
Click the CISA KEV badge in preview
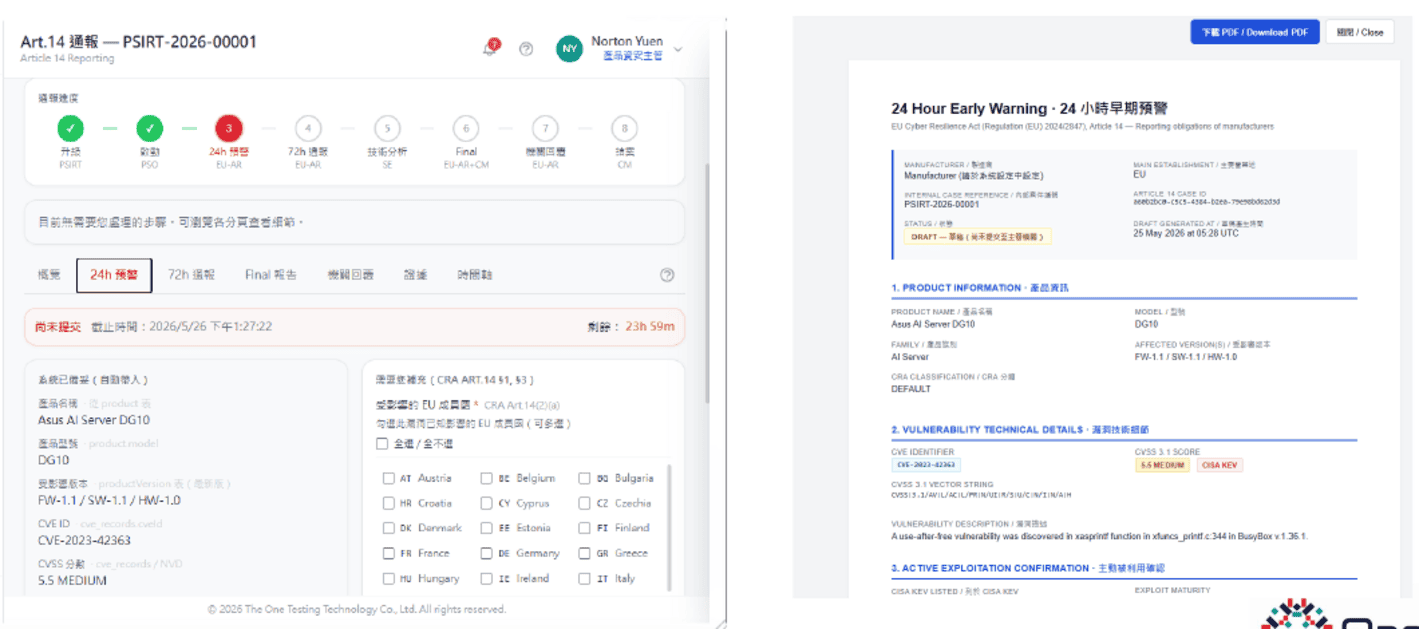coord(1218,465)
